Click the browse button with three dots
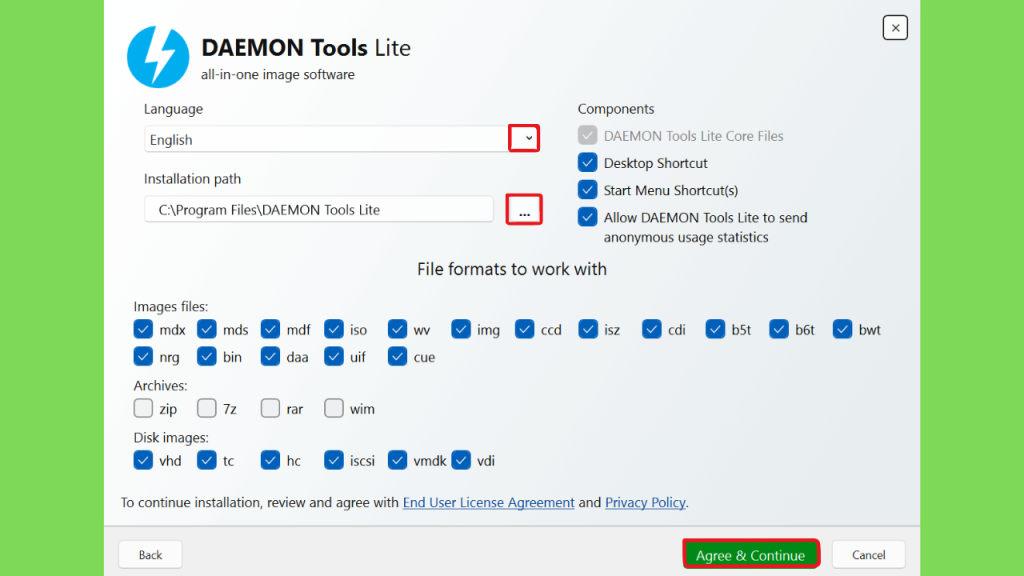1024x576 pixels. [524, 210]
